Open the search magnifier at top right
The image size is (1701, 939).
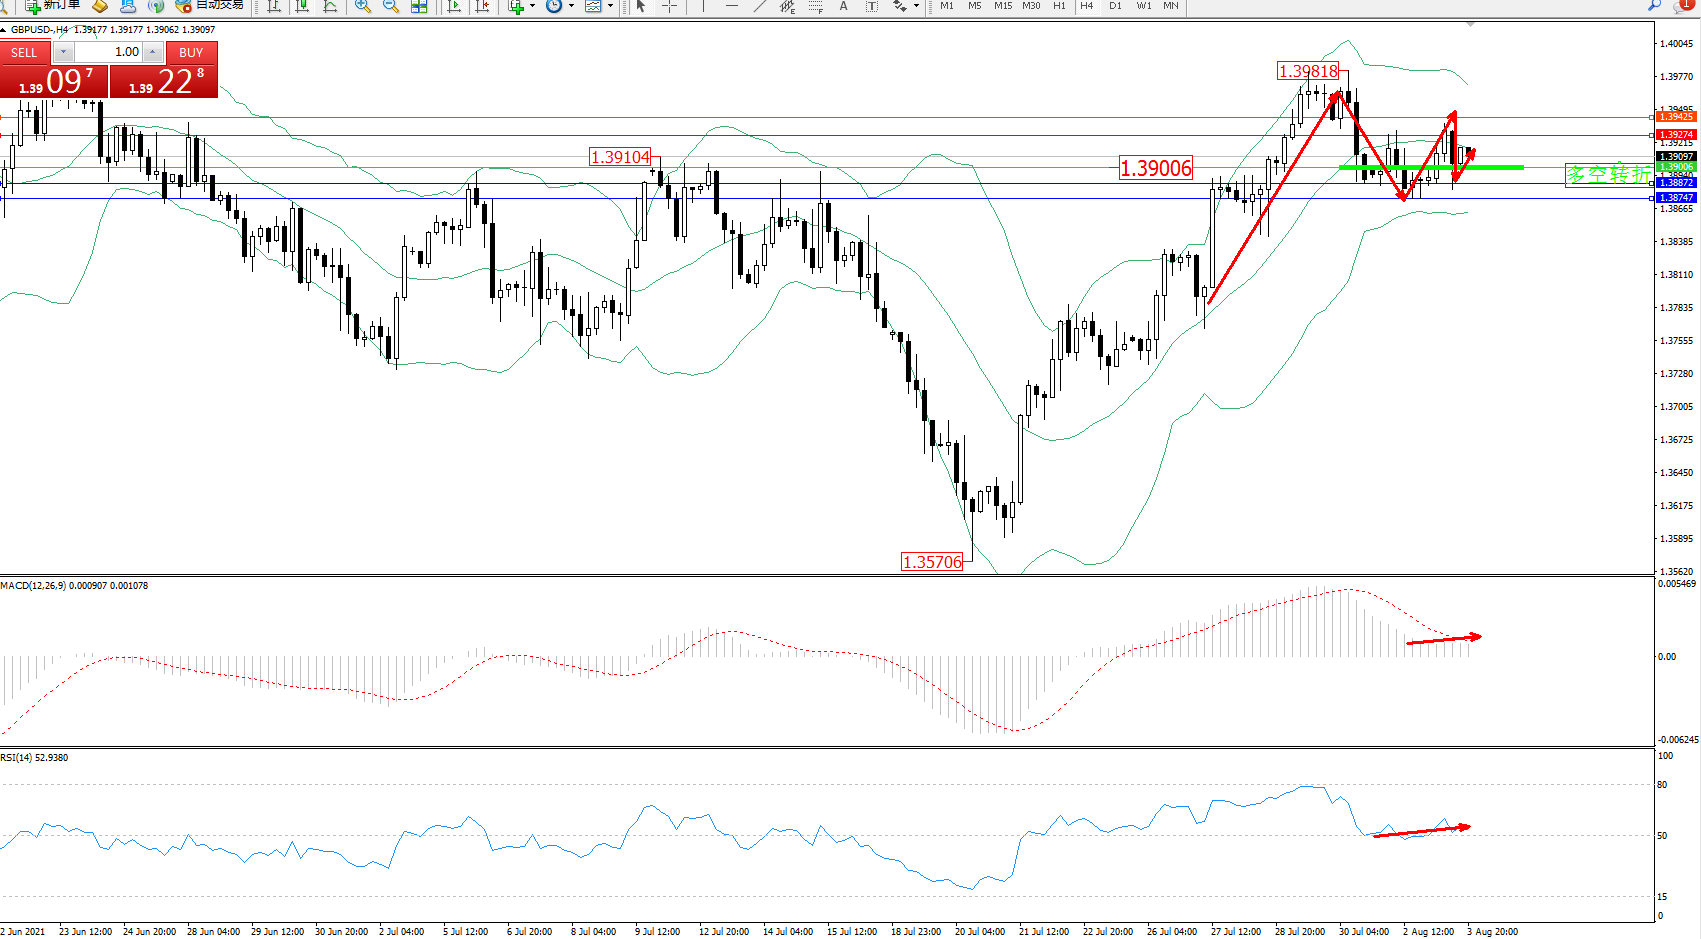pyautogui.click(x=1654, y=6)
